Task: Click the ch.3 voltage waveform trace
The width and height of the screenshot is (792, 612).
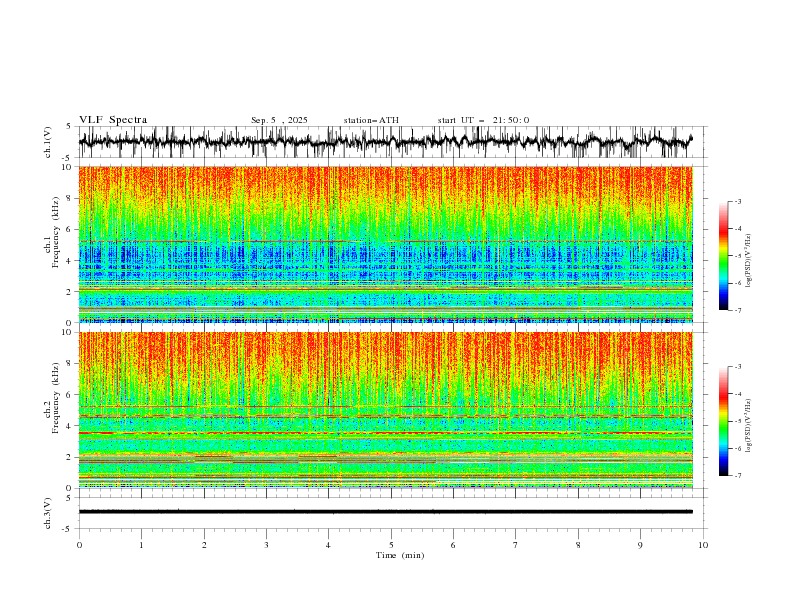Action: pyautogui.click(x=385, y=512)
